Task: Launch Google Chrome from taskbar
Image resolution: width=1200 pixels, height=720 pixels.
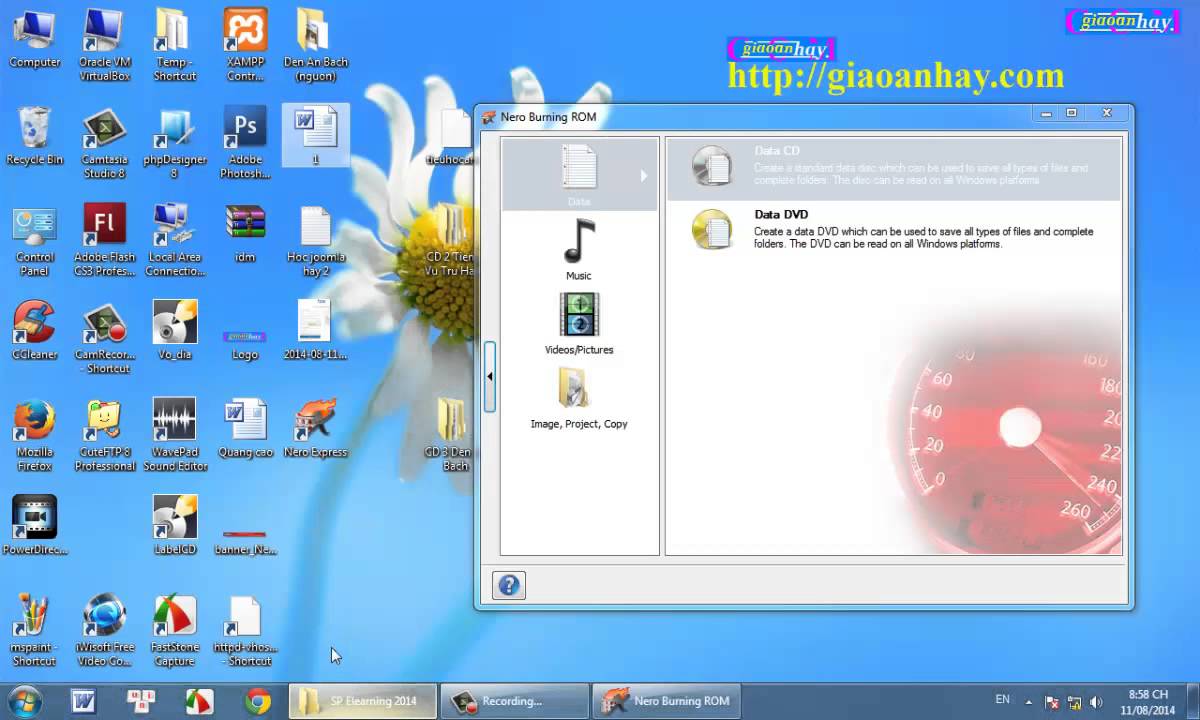Action: point(258,701)
